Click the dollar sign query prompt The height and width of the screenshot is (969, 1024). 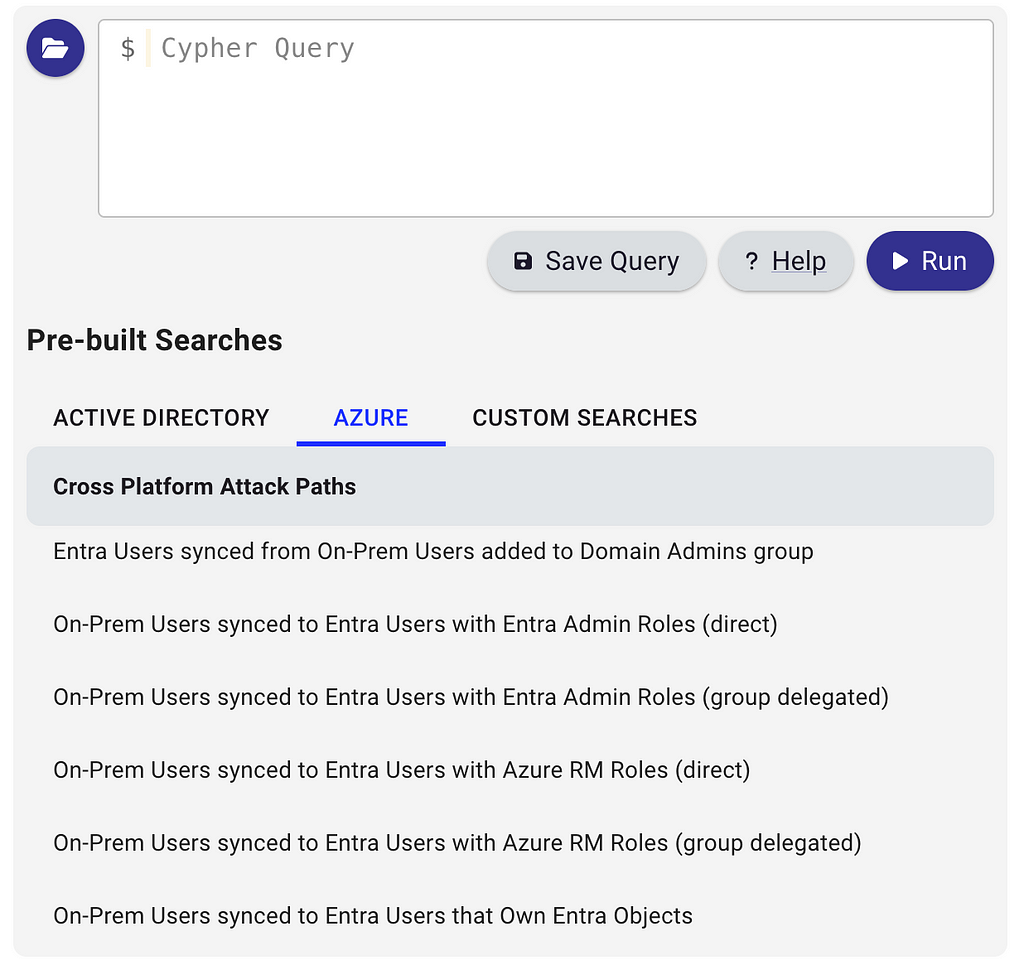(128, 48)
